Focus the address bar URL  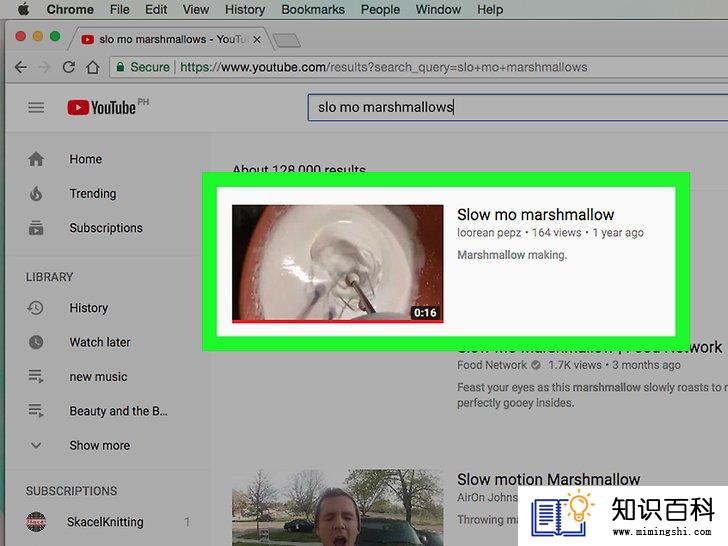(384, 67)
